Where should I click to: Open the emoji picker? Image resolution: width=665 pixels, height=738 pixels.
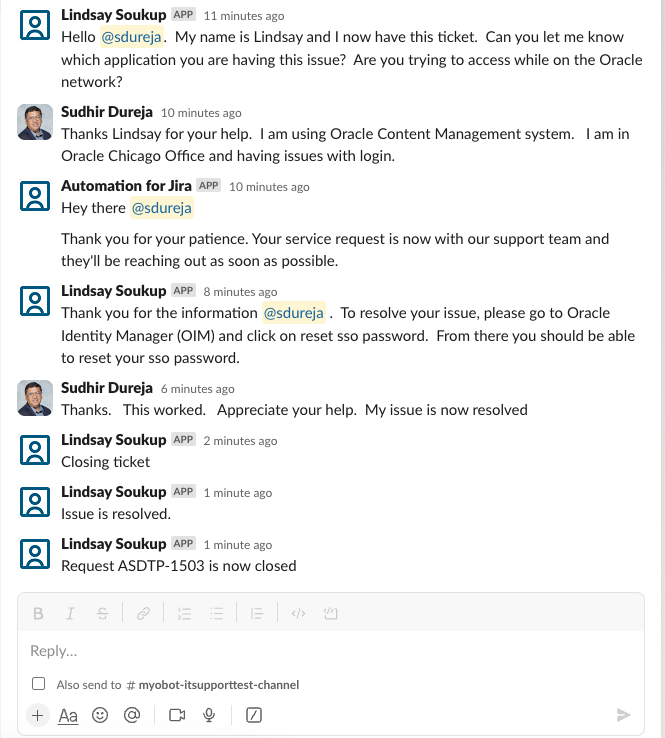pos(100,715)
